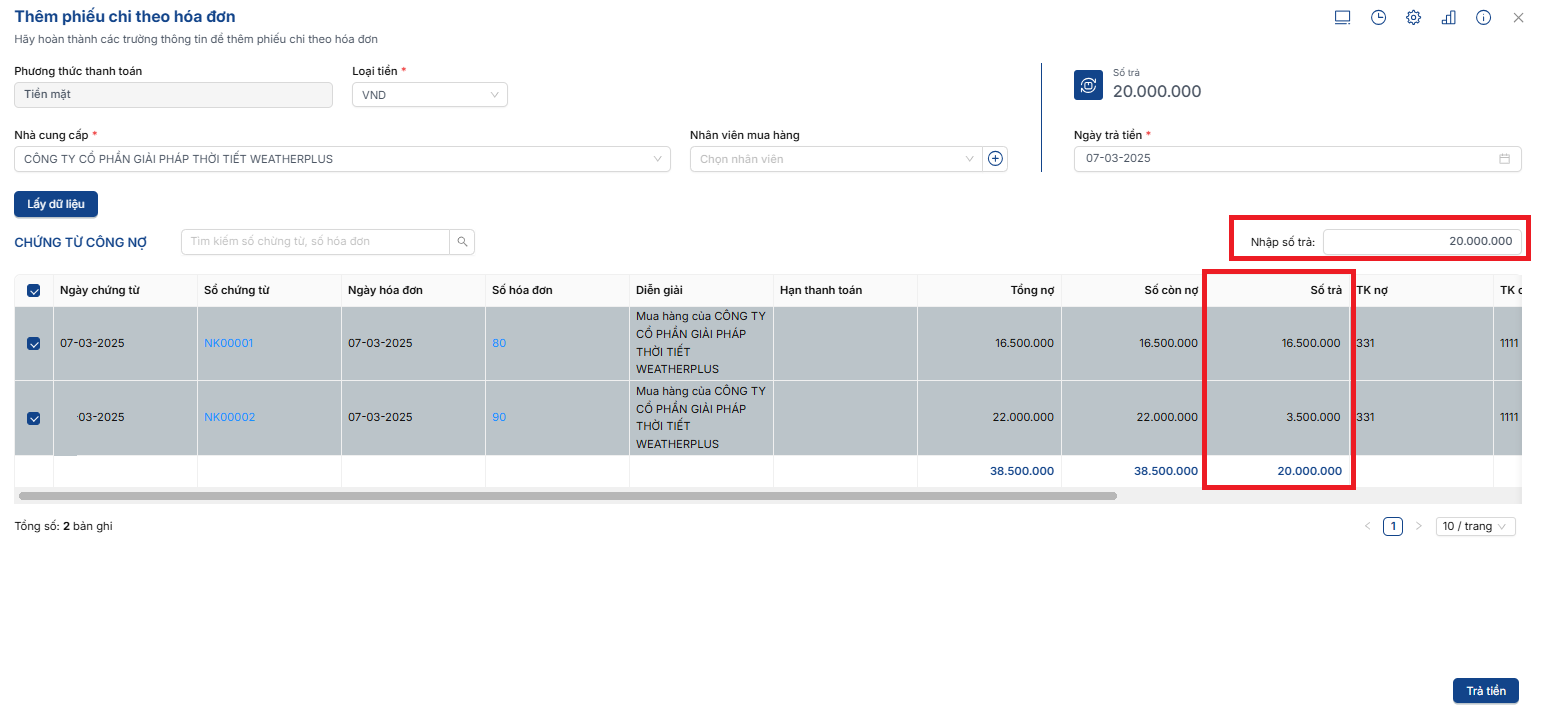Click the bar chart report icon
The width and height of the screenshot is (1545, 709).
[x=1448, y=18]
